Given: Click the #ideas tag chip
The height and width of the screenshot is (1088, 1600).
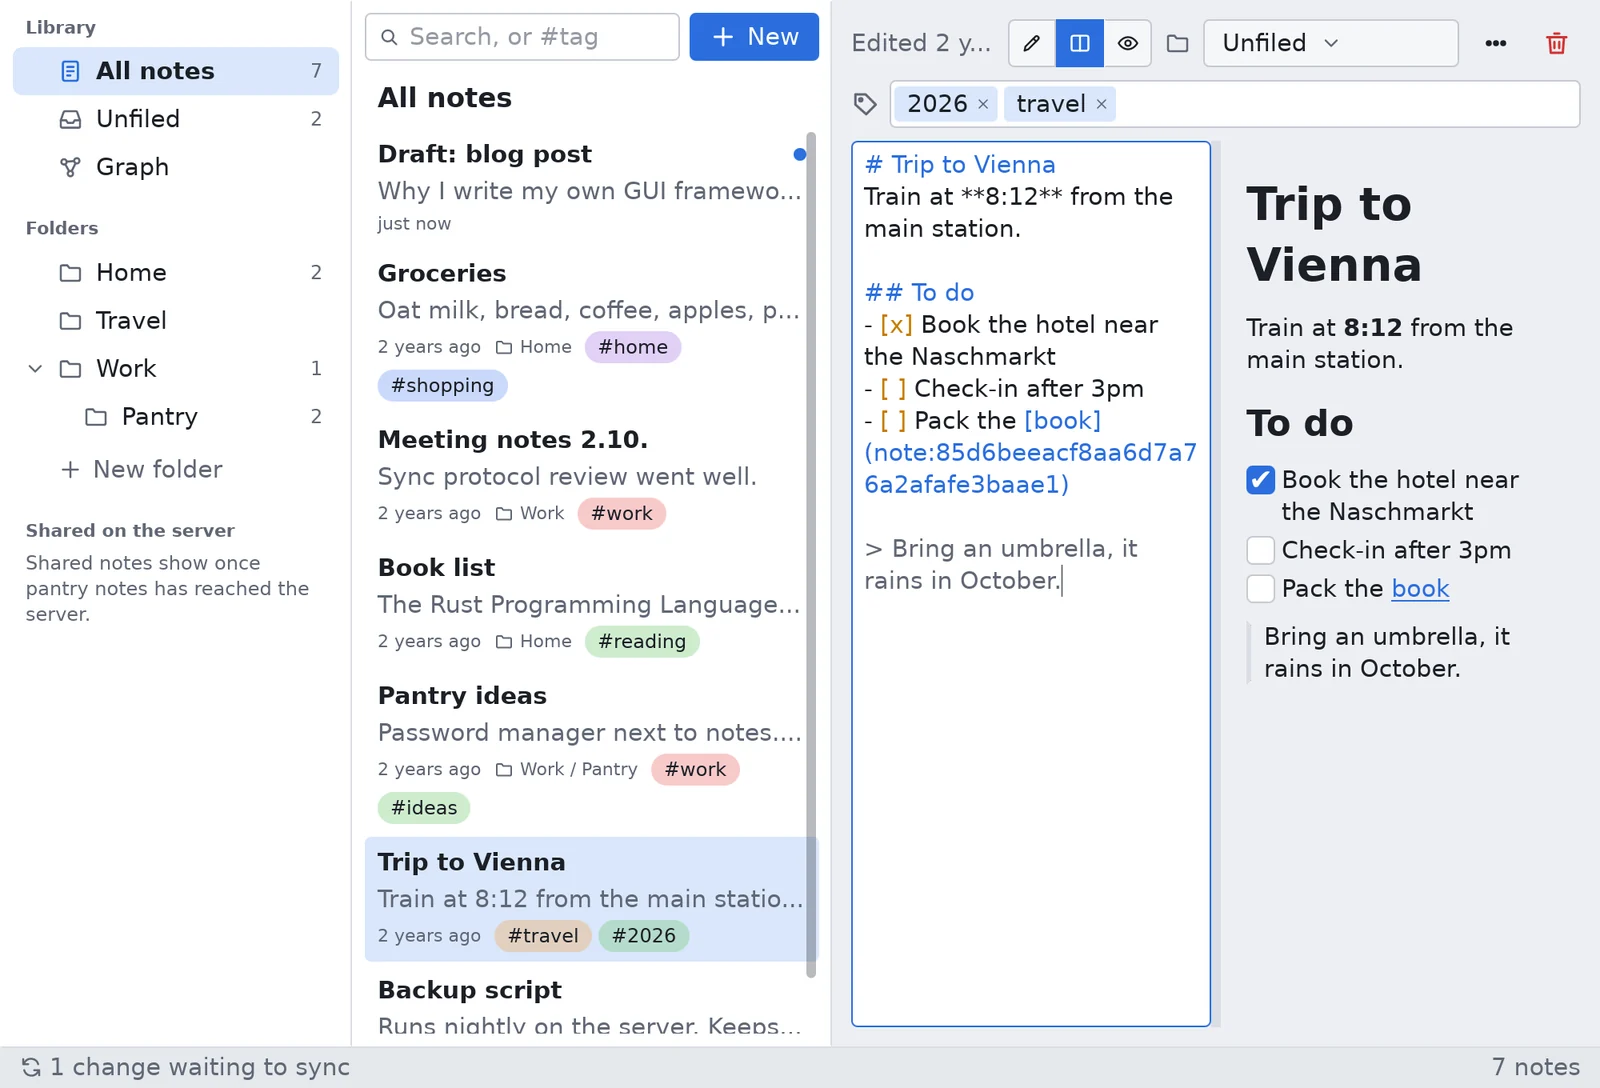Looking at the screenshot, I should click(424, 807).
